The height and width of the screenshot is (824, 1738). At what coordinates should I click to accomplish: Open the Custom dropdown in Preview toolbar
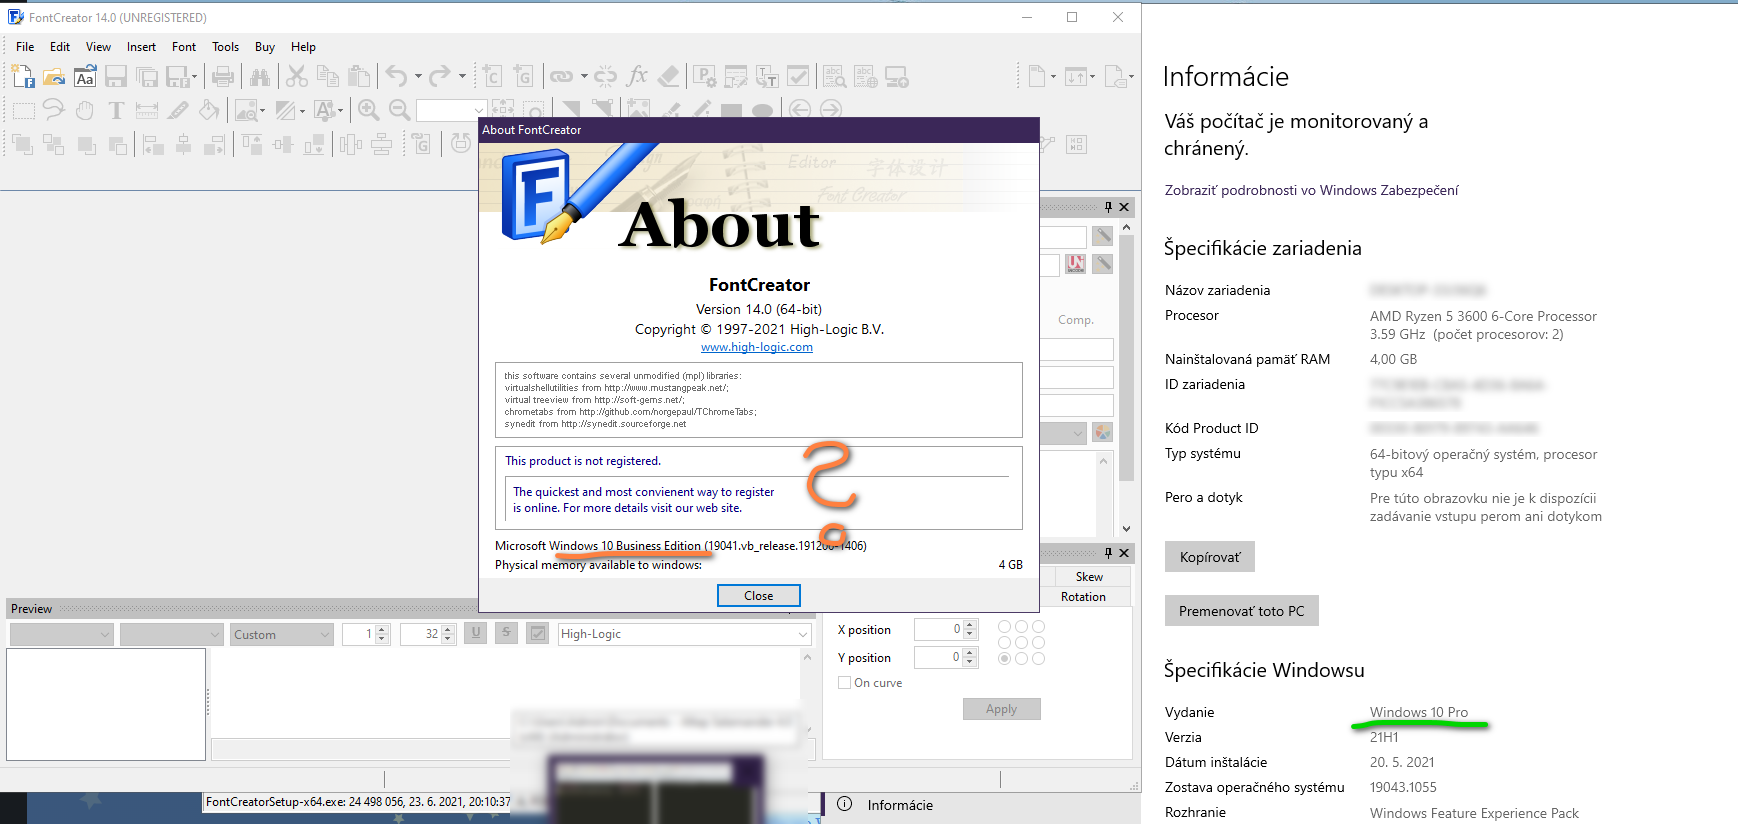pos(282,634)
